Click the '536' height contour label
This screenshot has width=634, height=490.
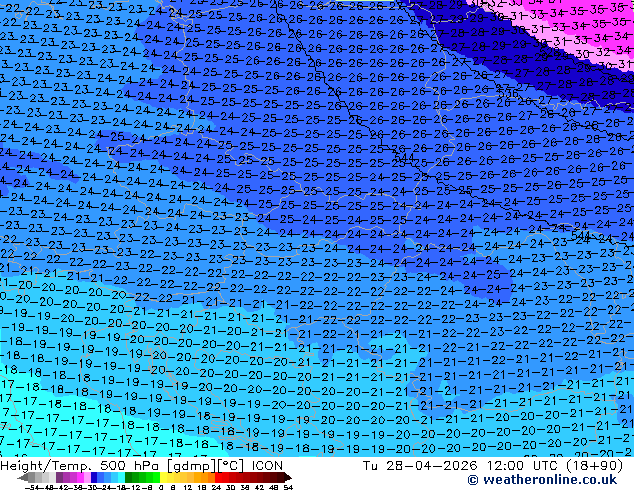tap(508, 94)
